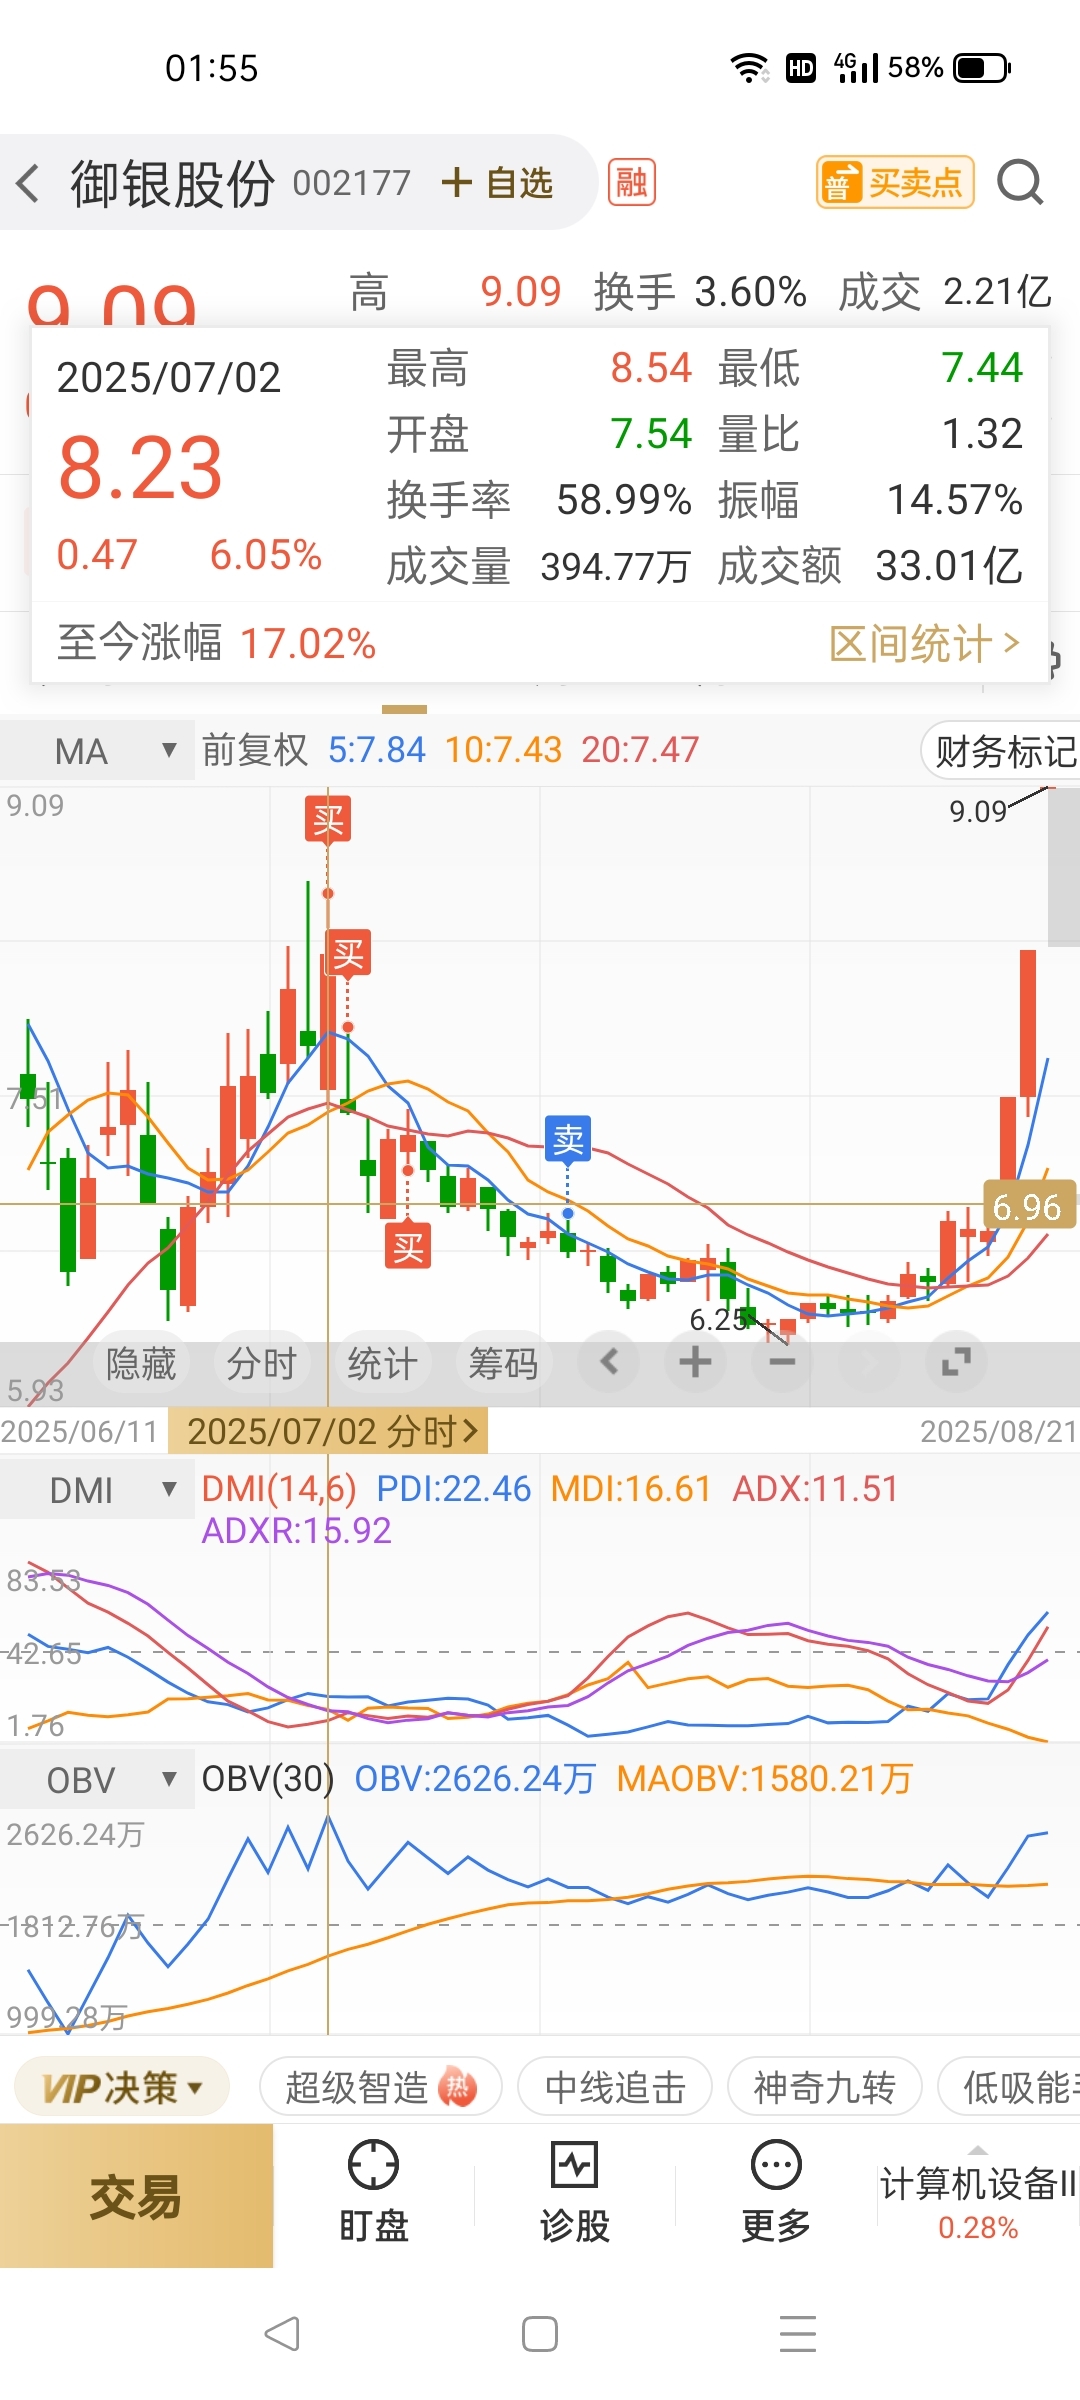The image size is (1080, 2400).
Task: Tap Android back navigation button
Action: 281,2334
